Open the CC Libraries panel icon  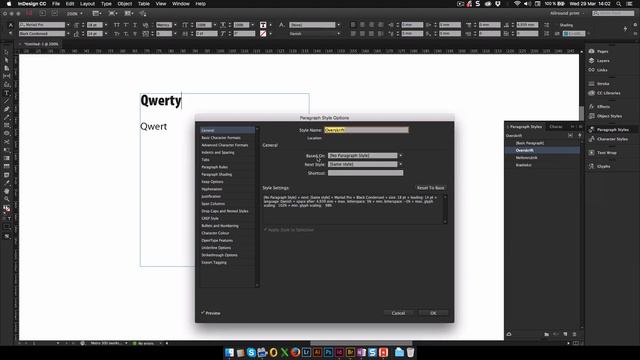point(592,93)
